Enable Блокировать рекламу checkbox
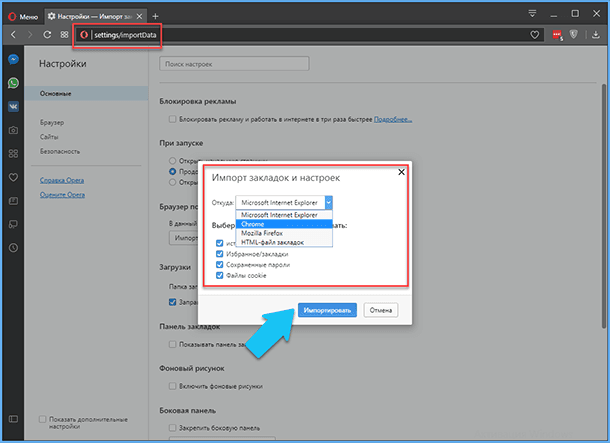Screen dimensions: 610x443 point(172,119)
